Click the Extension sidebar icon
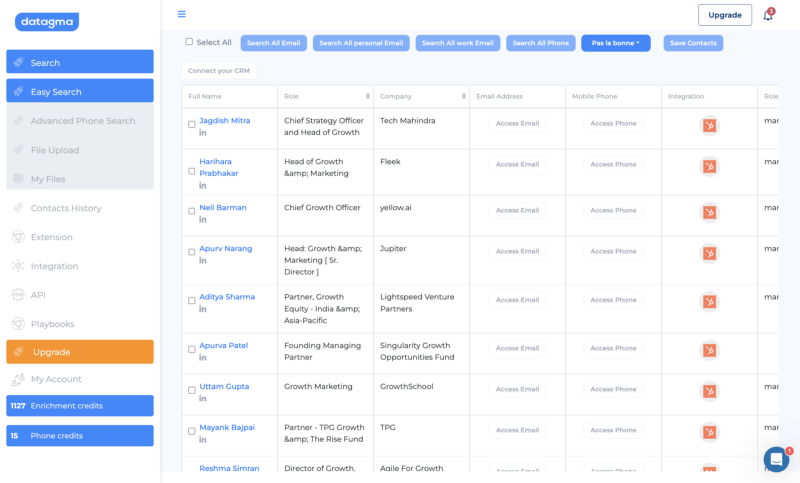The image size is (800, 483). point(18,237)
